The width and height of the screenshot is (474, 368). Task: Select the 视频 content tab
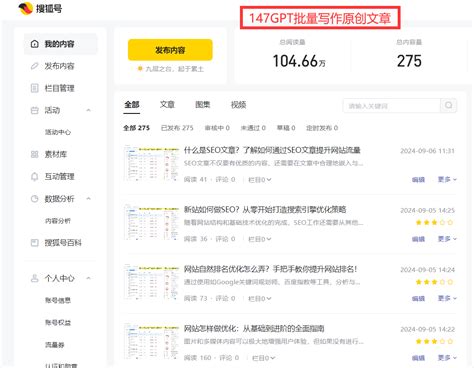point(238,105)
